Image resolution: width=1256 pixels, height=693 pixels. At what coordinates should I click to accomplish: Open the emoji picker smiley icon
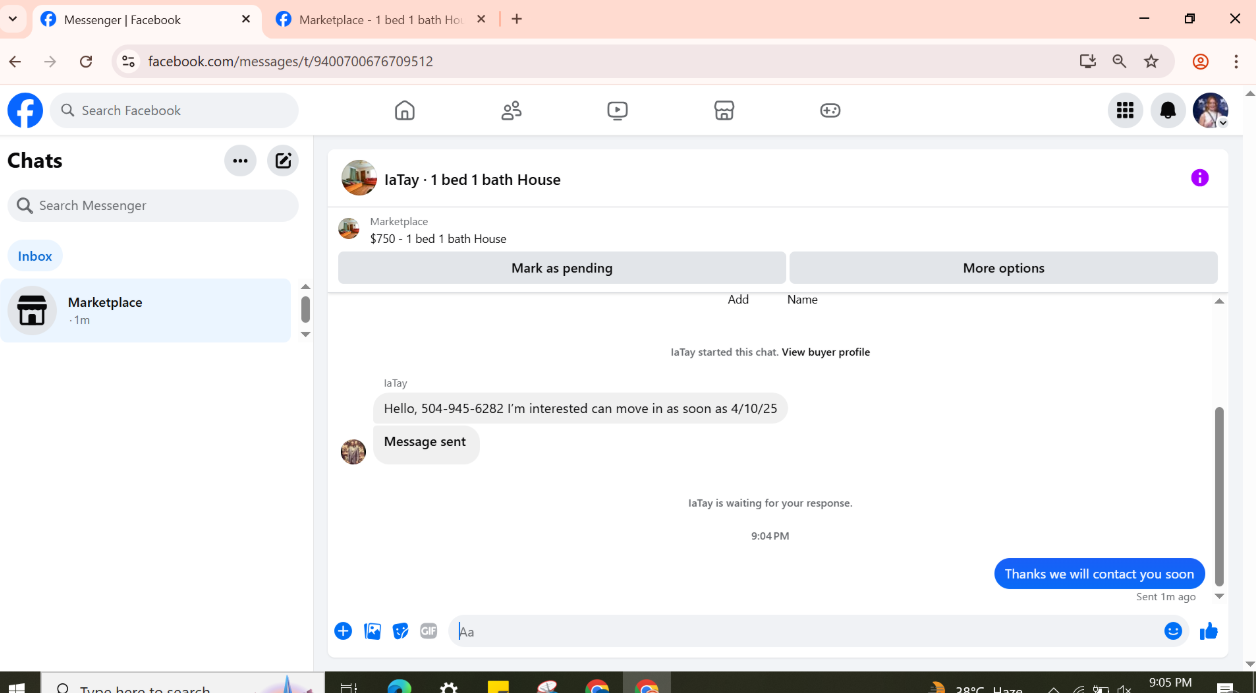coord(1174,631)
